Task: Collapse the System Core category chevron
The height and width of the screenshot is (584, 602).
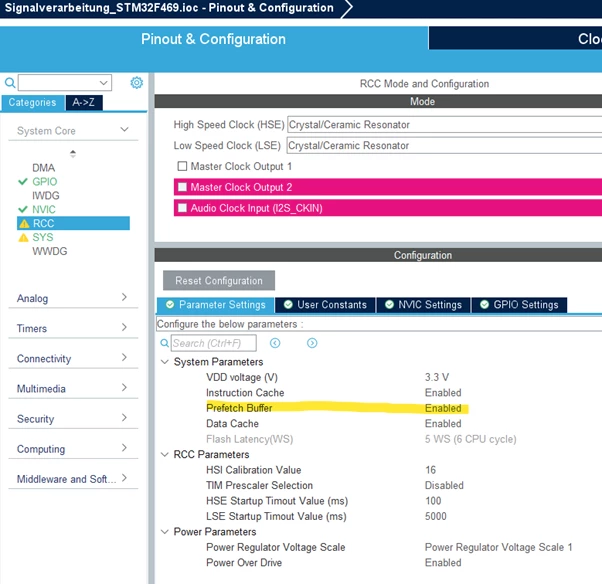Action: click(x=124, y=130)
